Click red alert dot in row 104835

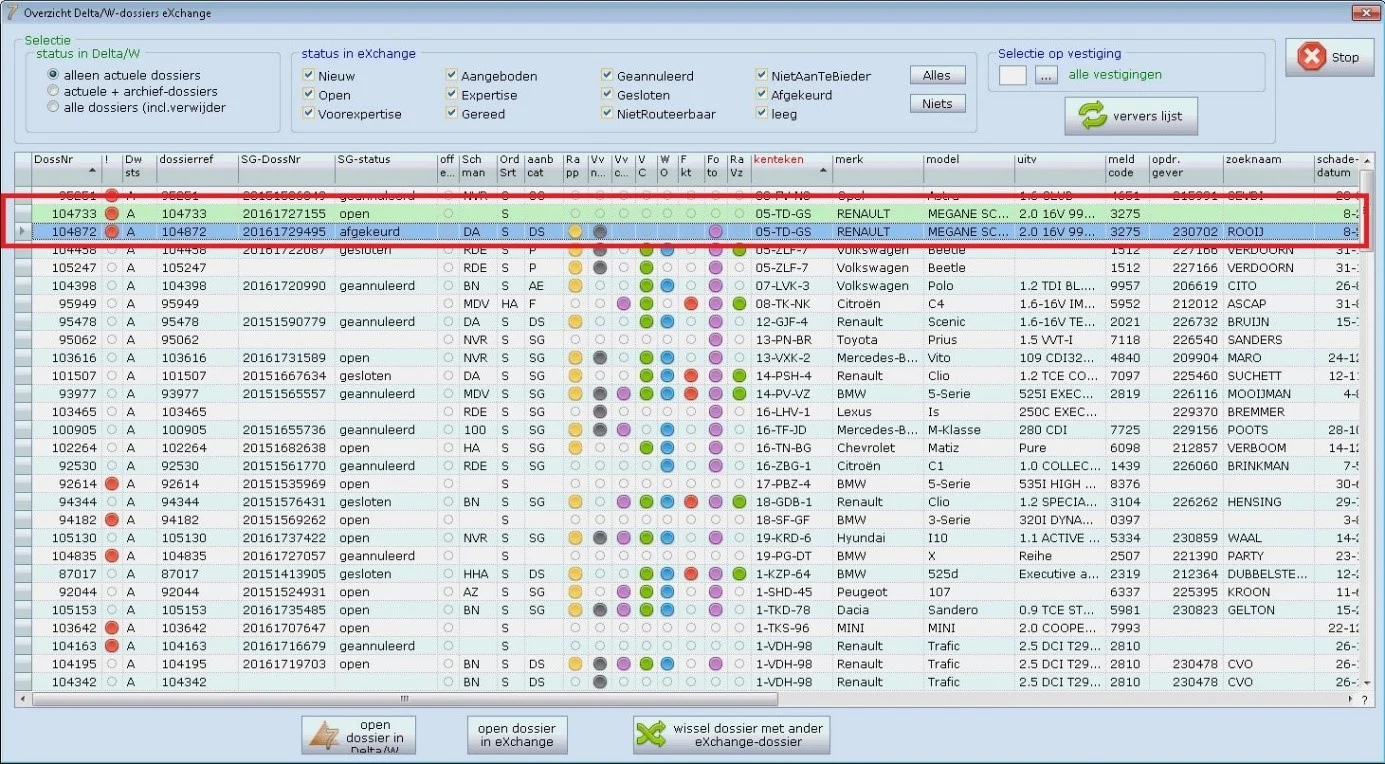click(x=112, y=556)
